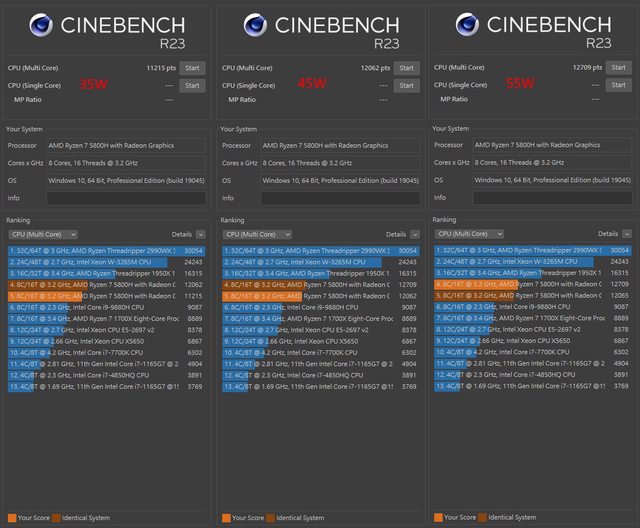Start the Single Core test in 35W panel

(192, 85)
